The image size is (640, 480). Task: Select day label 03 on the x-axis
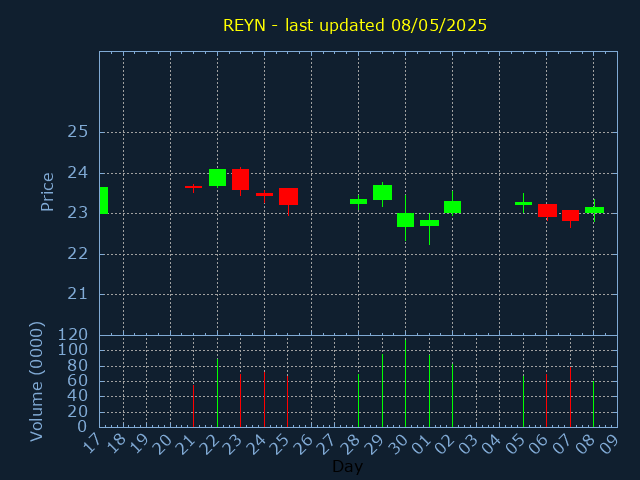[x=468, y=444]
